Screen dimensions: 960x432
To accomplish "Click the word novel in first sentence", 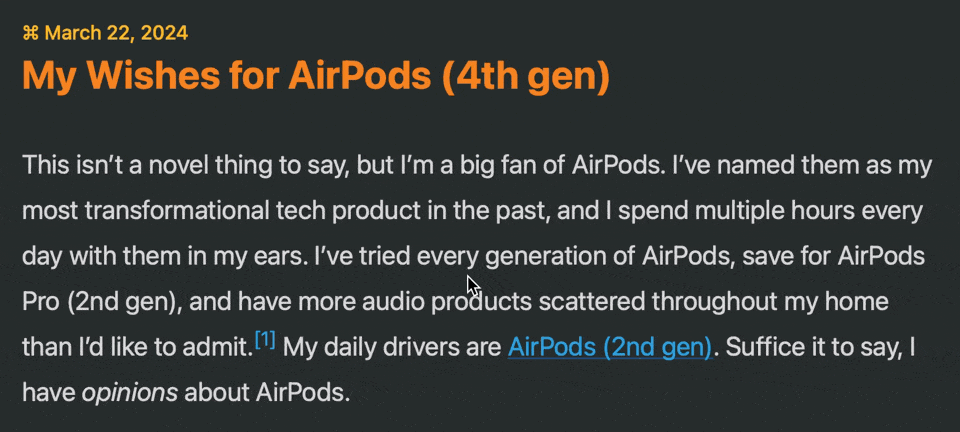I will (185, 165).
